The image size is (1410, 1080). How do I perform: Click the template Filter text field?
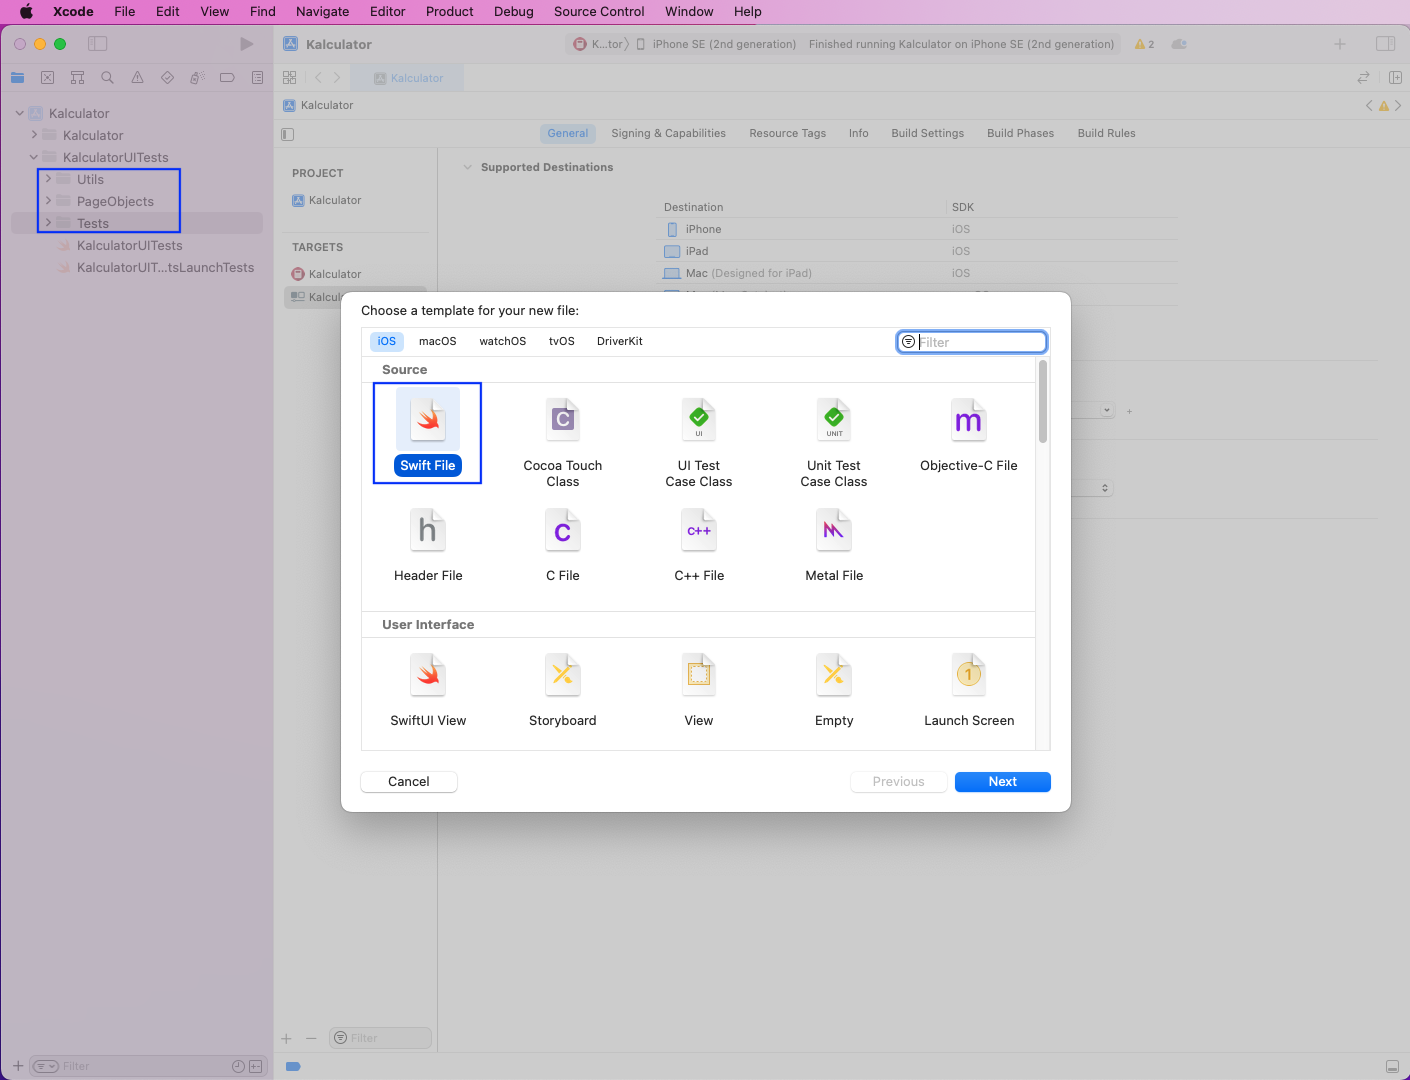coord(972,342)
